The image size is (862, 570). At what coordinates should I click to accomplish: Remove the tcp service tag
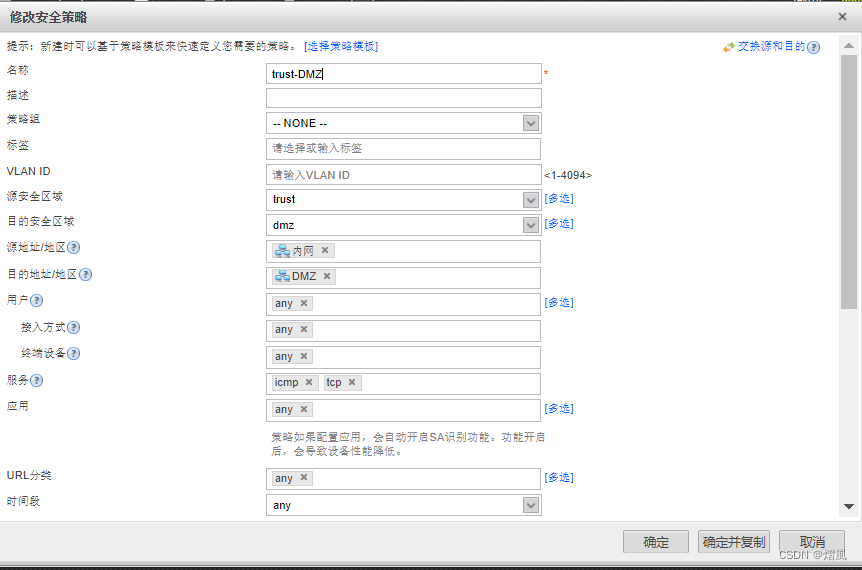(x=352, y=383)
